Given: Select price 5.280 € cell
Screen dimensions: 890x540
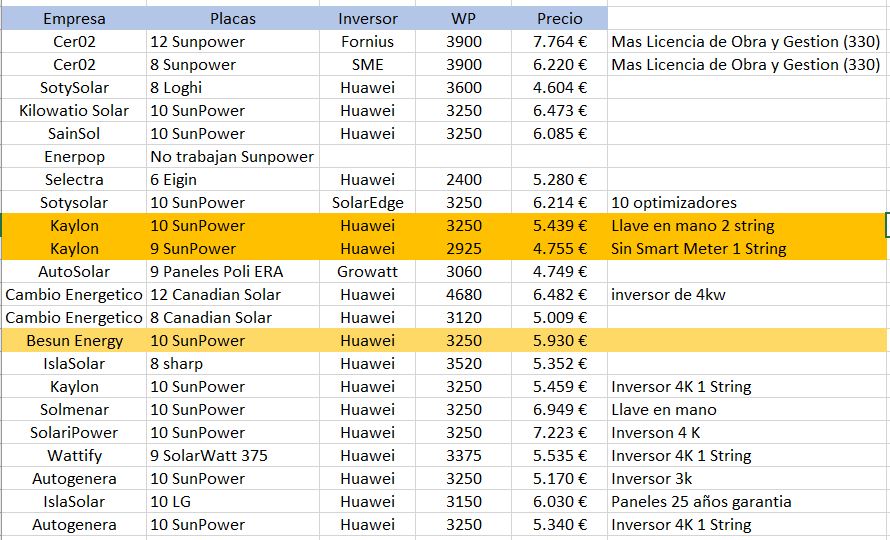Looking at the screenshot, I should coord(559,179).
